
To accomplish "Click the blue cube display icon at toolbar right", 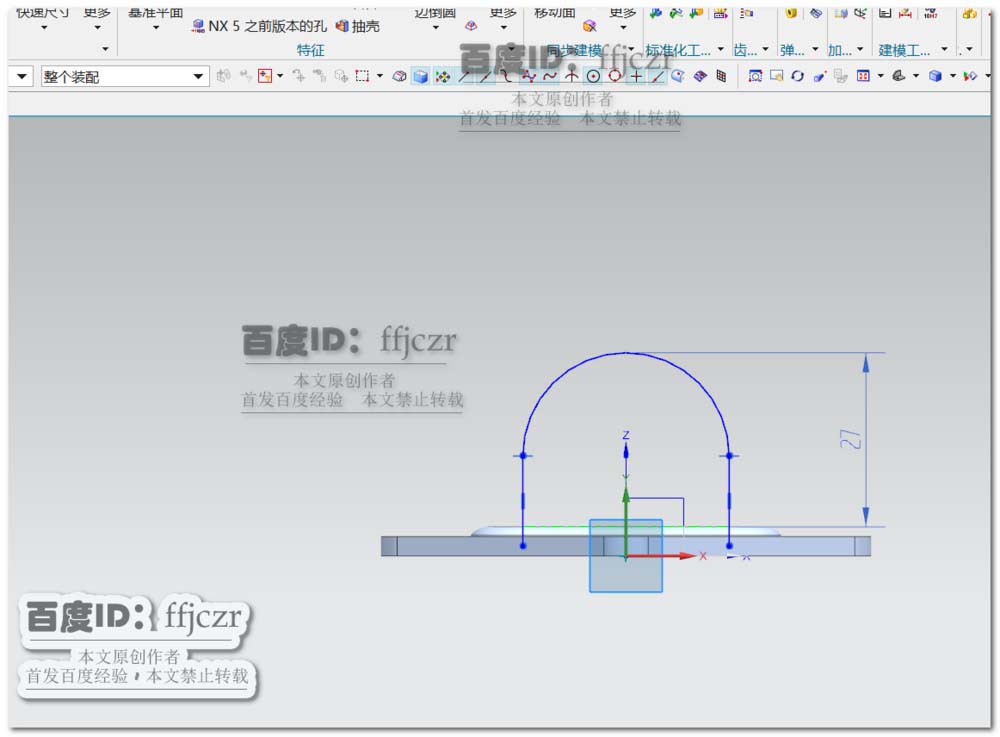I will 935,77.
